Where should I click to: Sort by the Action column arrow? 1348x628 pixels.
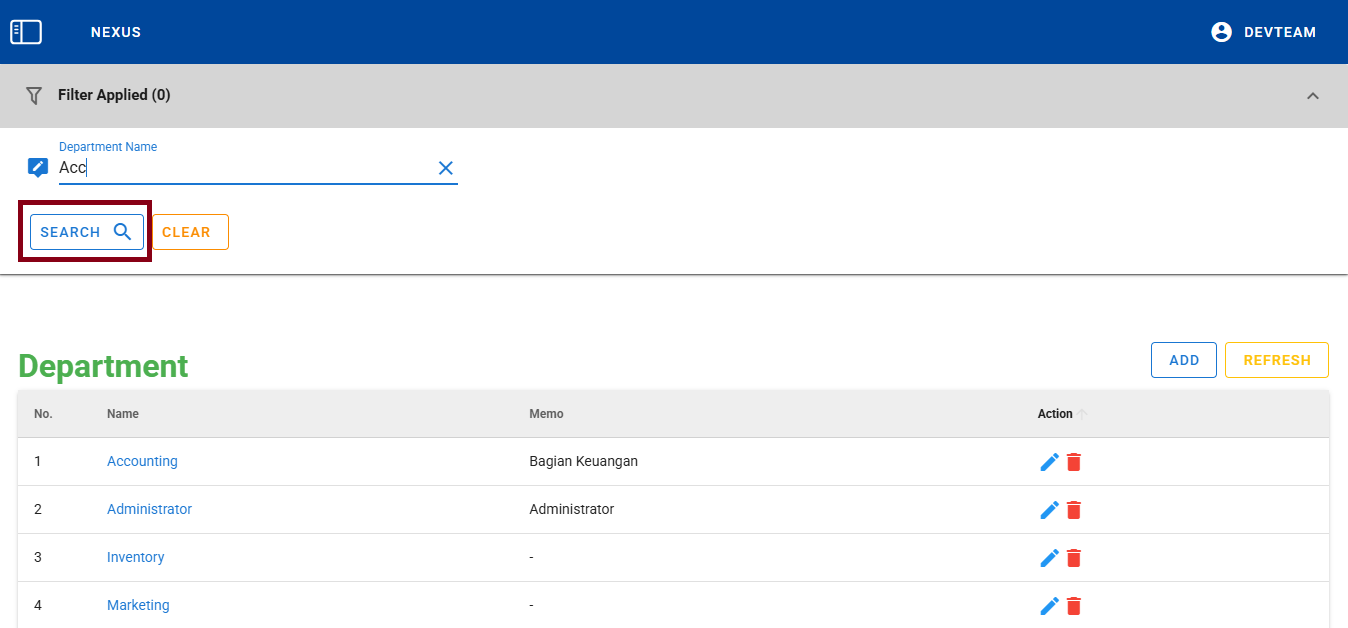pyautogui.click(x=1082, y=414)
